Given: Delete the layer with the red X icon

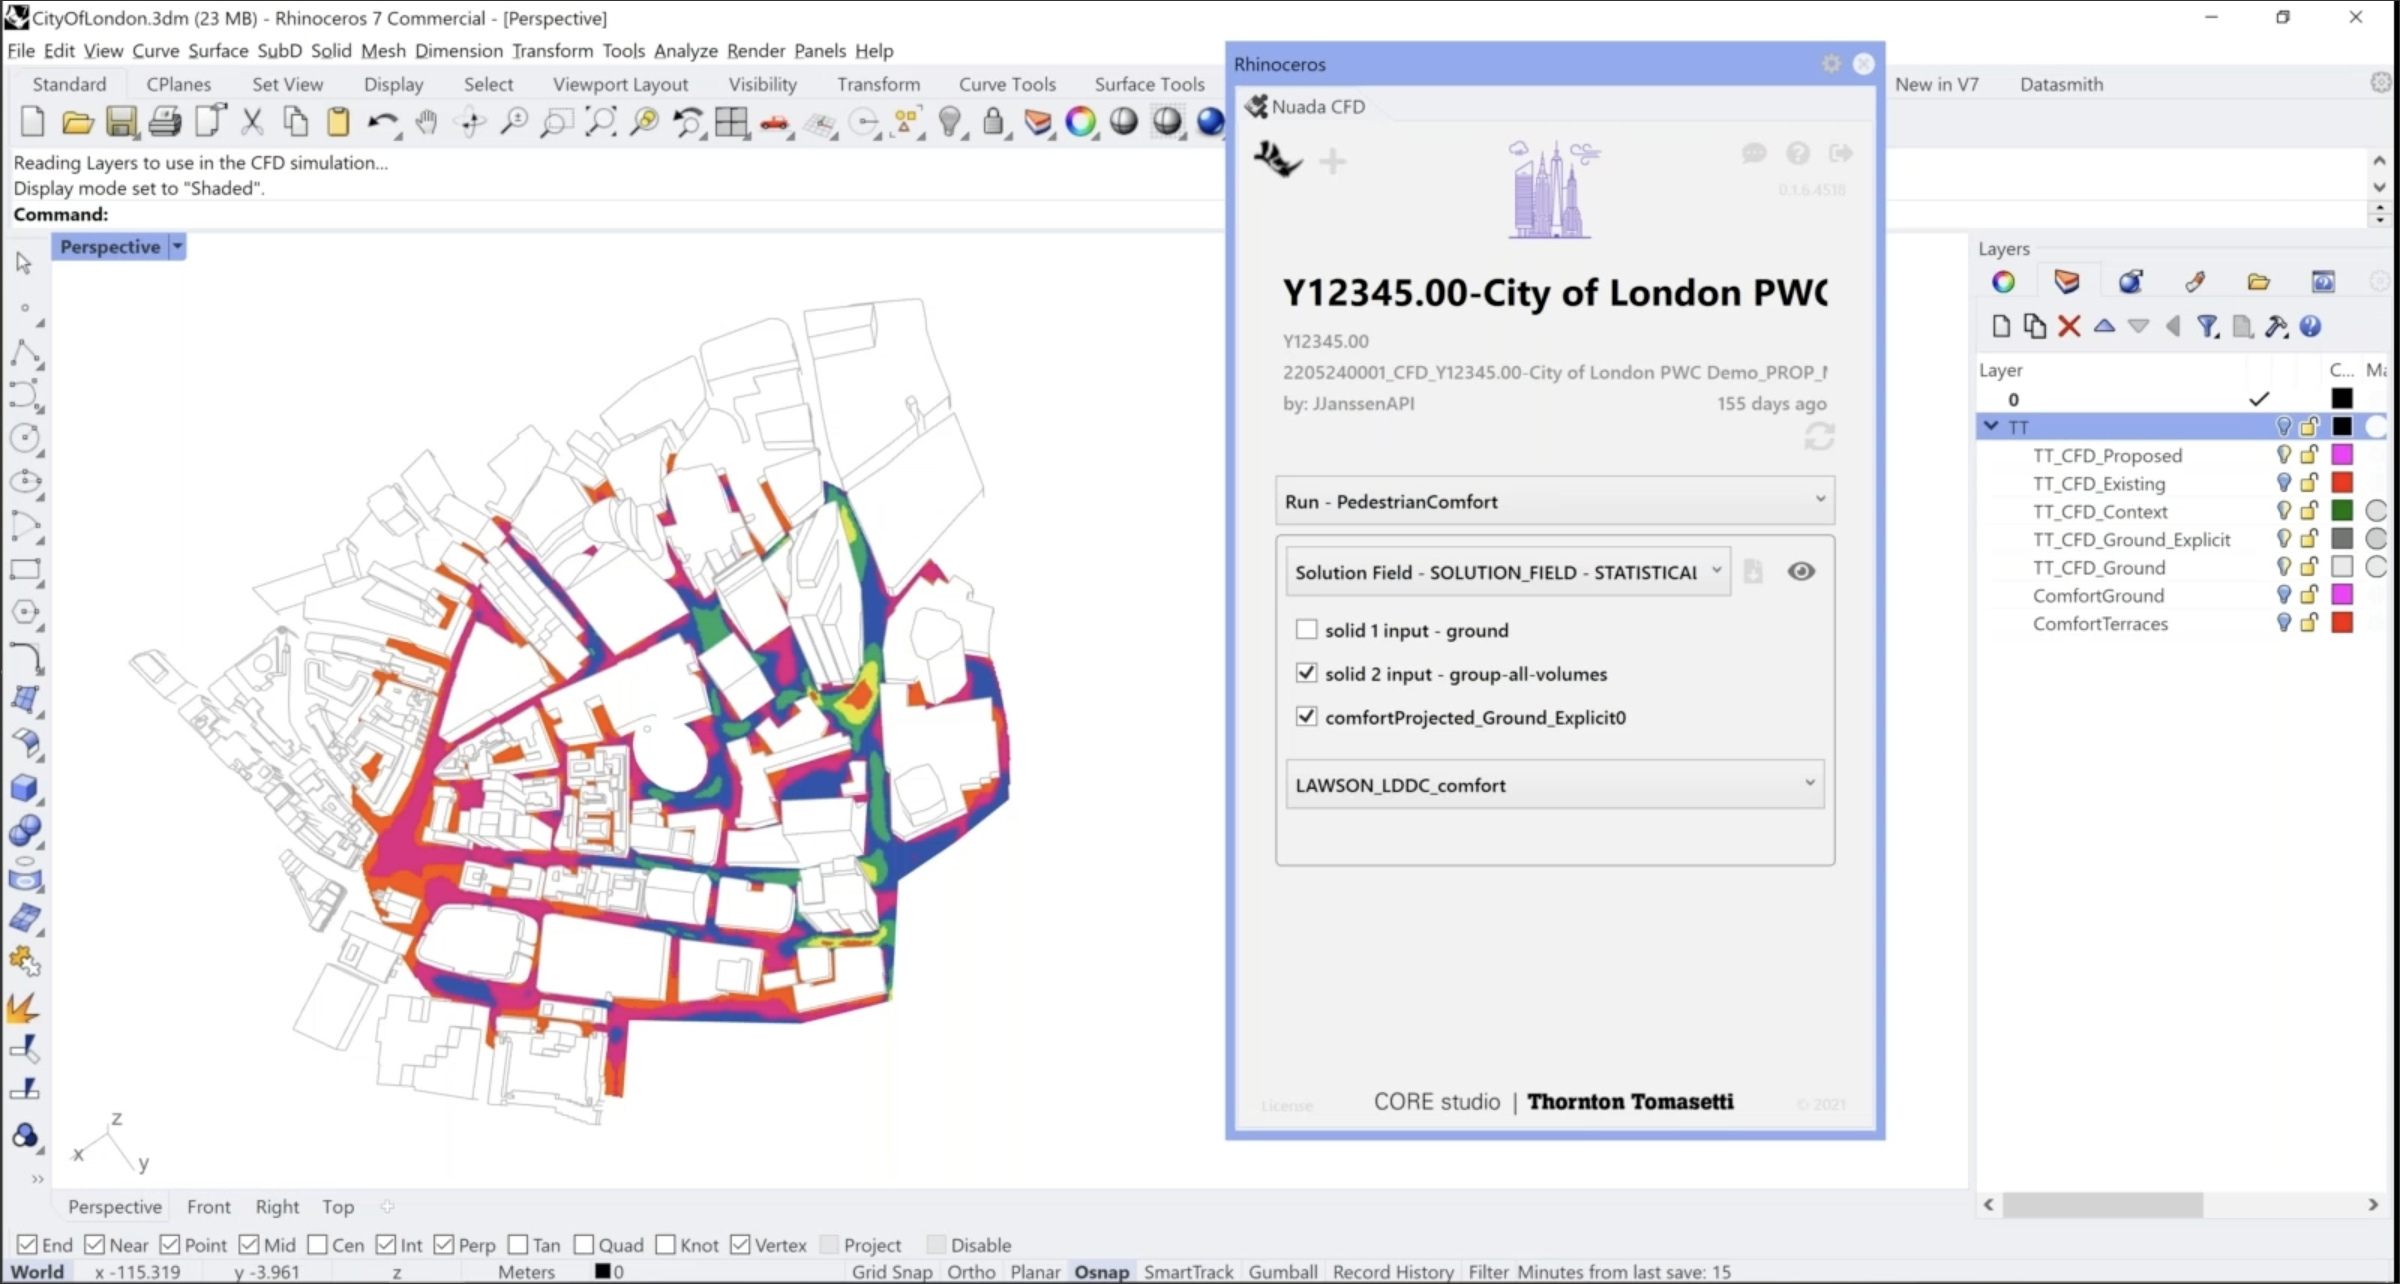Looking at the screenshot, I should pos(2069,326).
